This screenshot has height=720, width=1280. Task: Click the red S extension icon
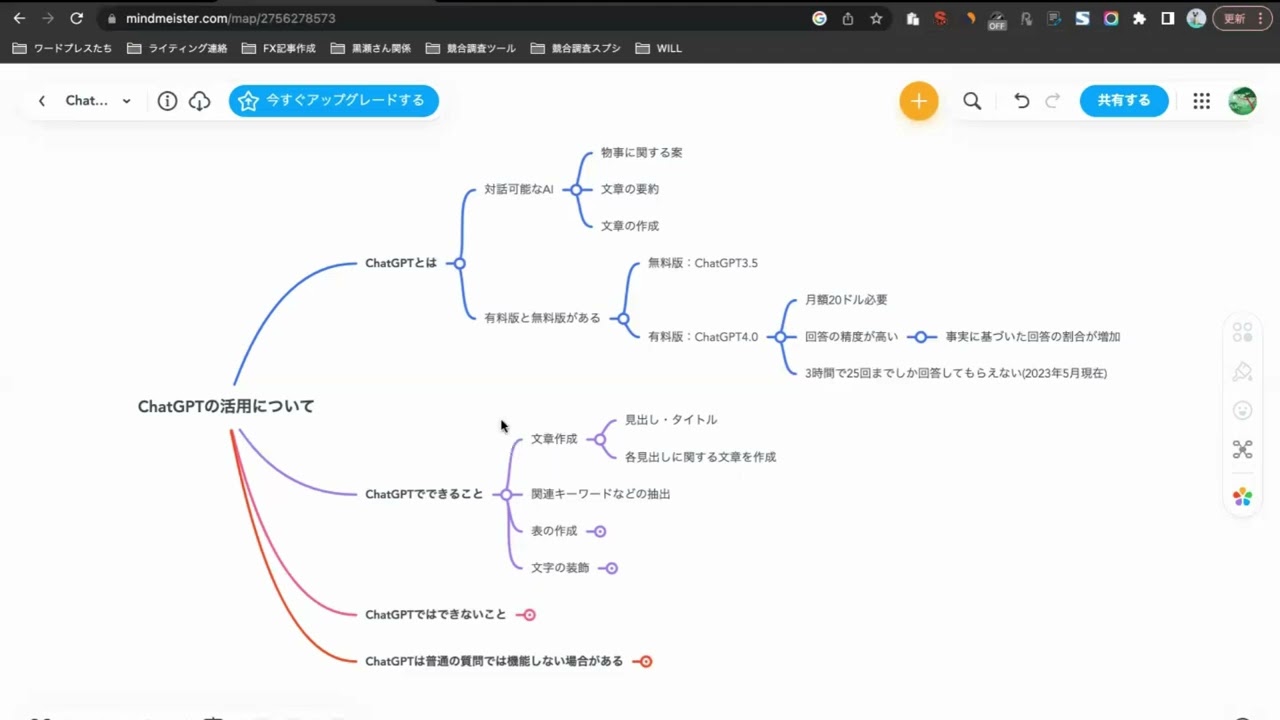pos(940,18)
